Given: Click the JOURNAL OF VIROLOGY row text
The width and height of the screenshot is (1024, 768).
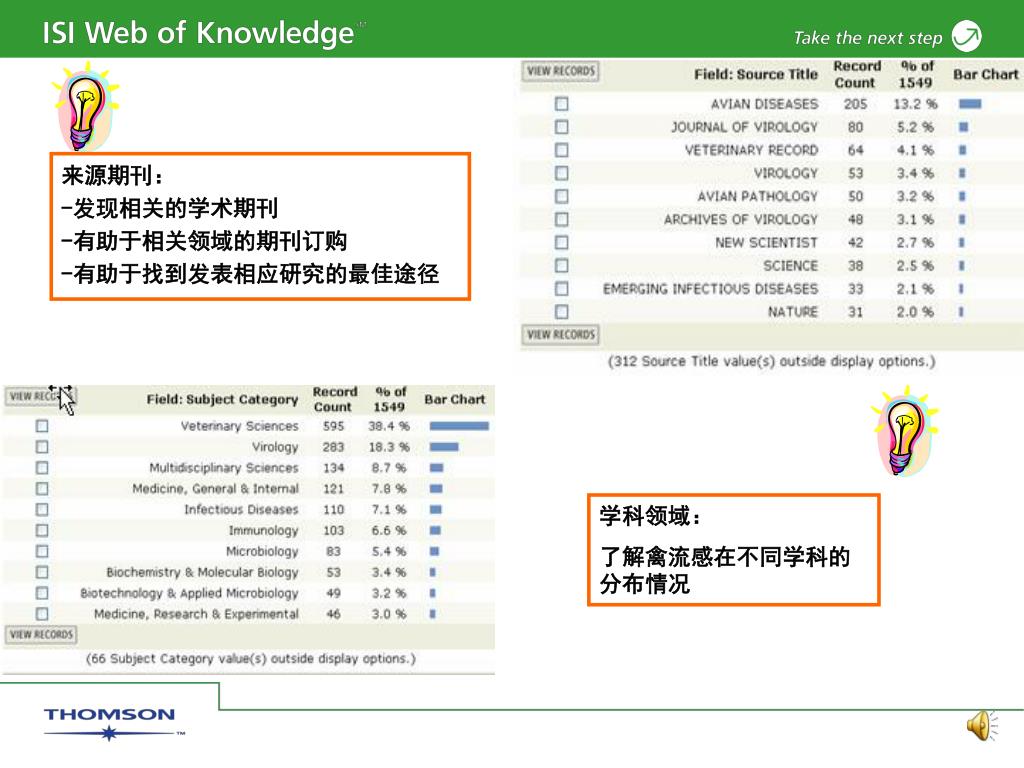Looking at the screenshot, I should 744,127.
